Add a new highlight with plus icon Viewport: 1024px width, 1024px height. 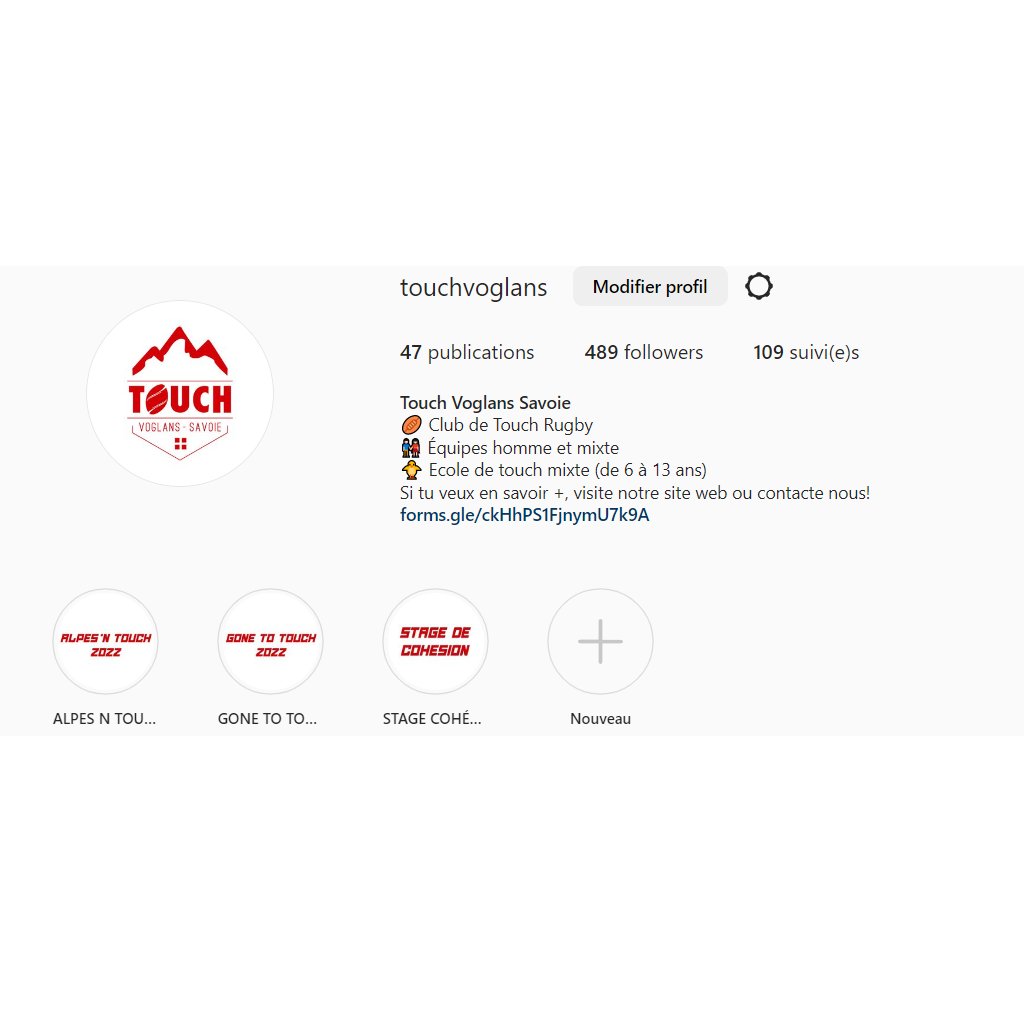pyautogui.click(x=600, y=641)
